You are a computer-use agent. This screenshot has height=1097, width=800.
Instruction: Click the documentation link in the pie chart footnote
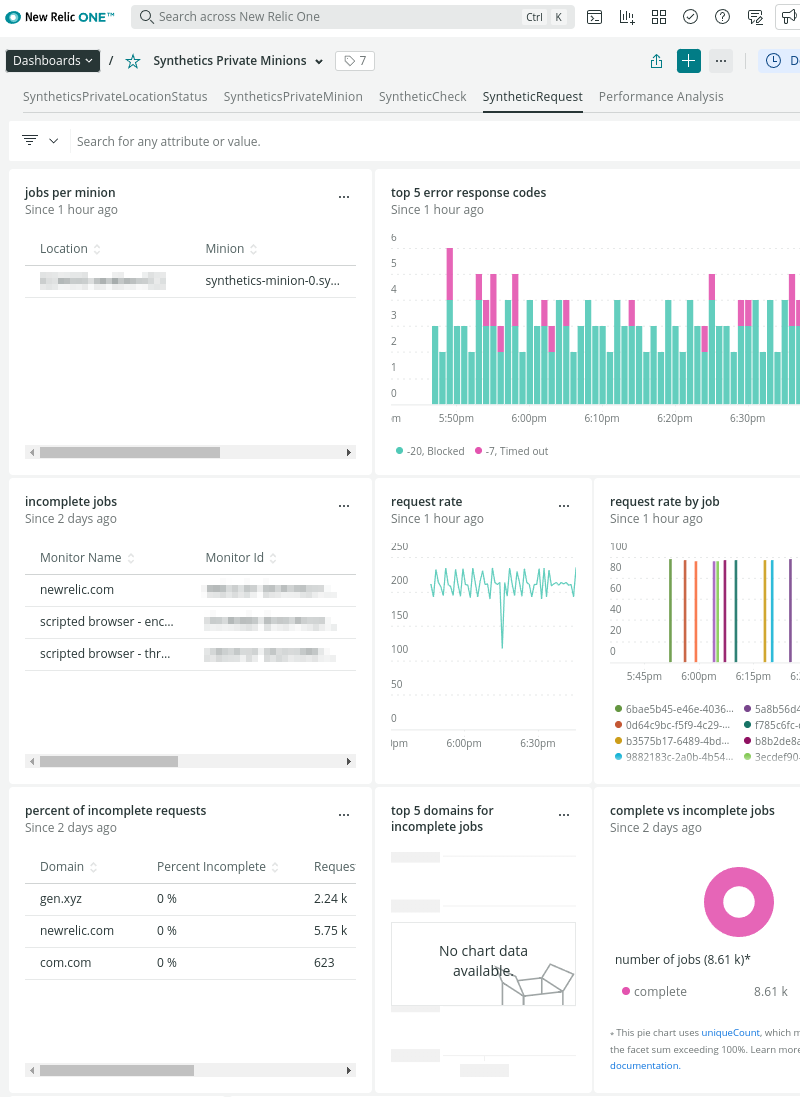point(644,1065)
